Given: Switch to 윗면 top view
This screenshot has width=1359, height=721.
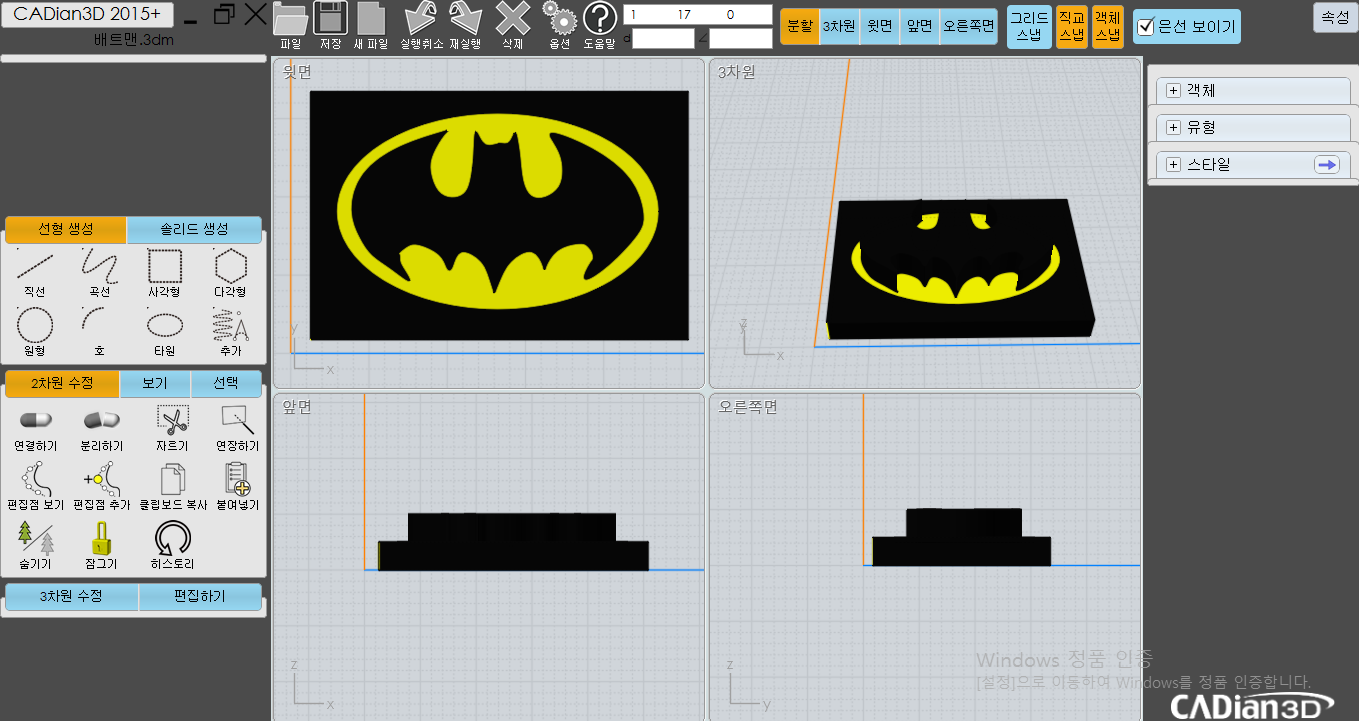Looking at the screenshot, I should pos(879,27).
